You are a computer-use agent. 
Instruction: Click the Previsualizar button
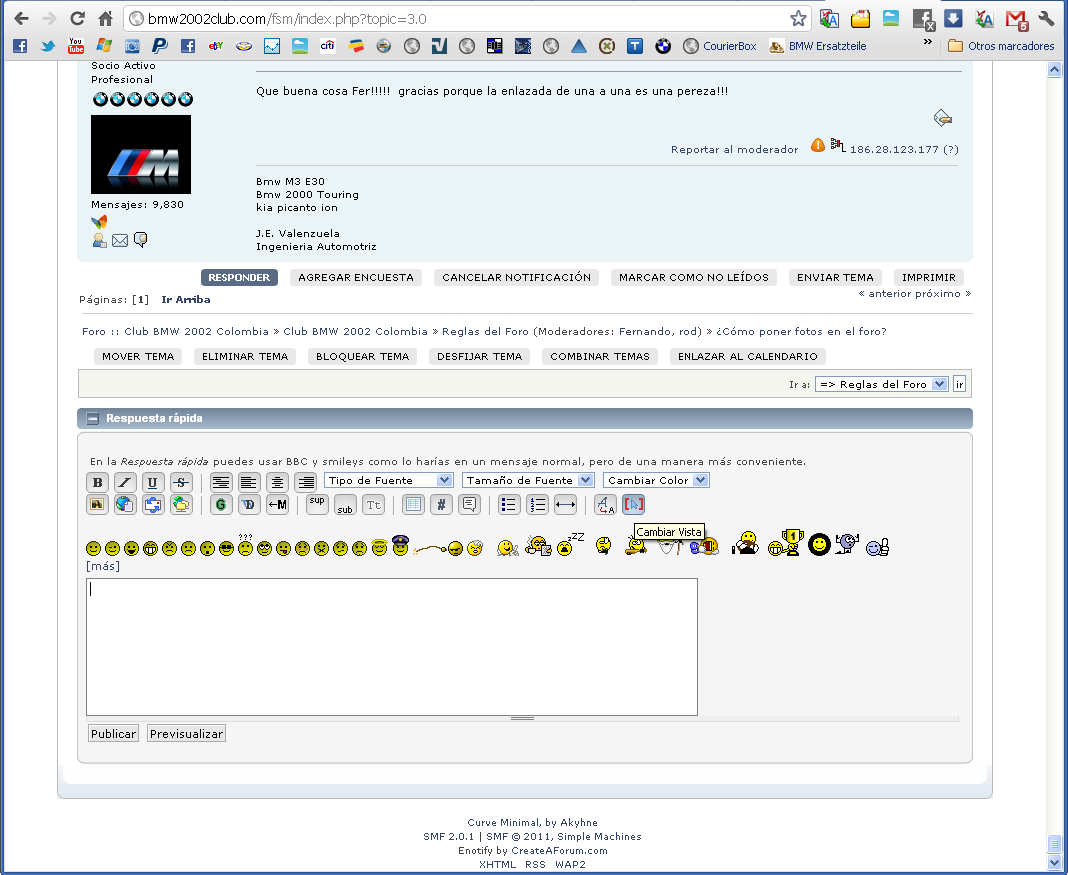point(186,733)
